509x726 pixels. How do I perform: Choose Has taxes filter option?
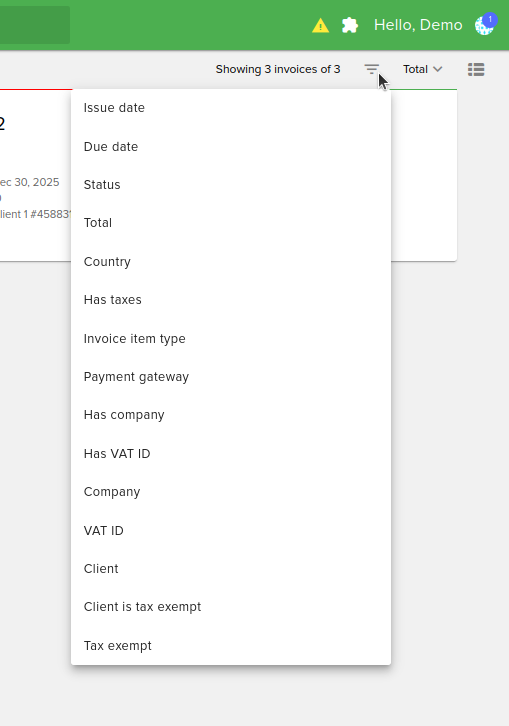[231, 300]
